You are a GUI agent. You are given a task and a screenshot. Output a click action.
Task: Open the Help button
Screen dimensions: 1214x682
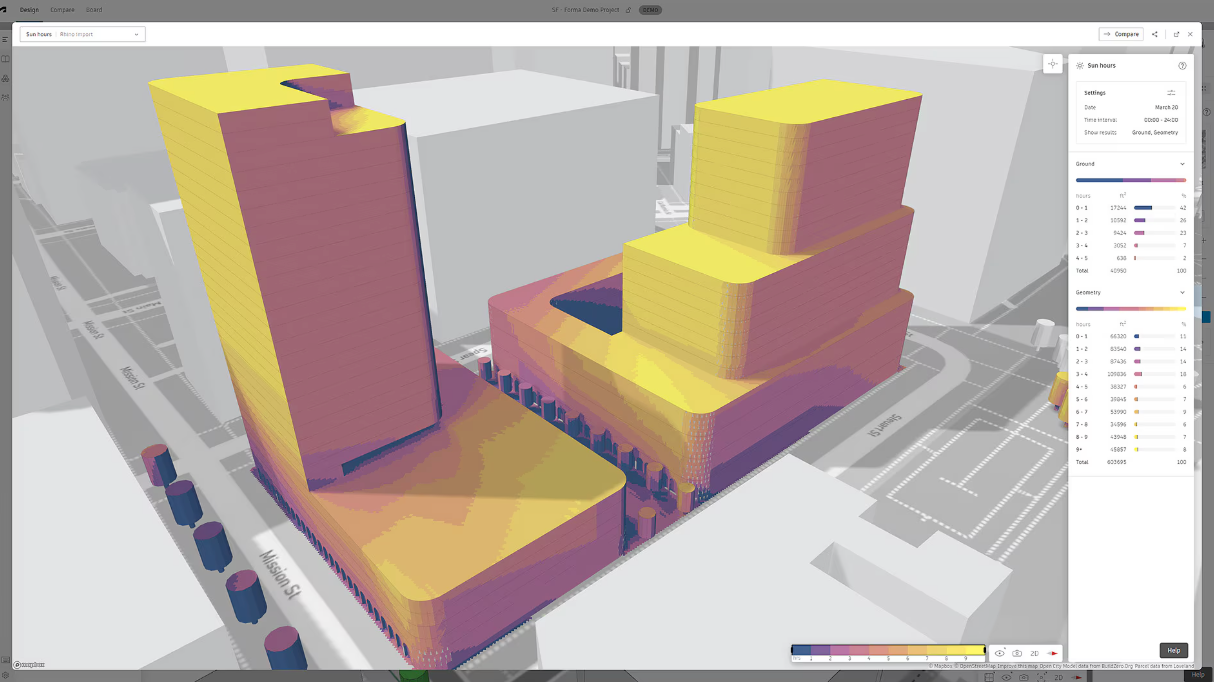tap(1174, 650)
